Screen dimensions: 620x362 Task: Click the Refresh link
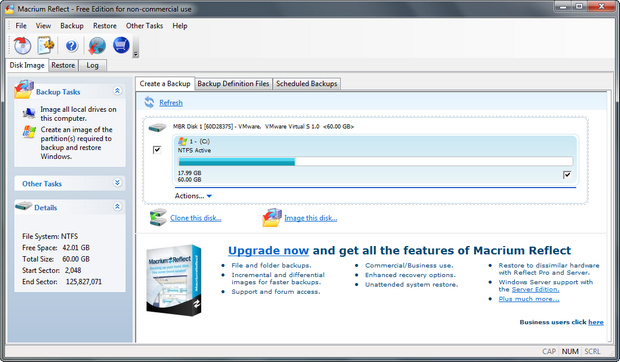(x=171, y=103)
